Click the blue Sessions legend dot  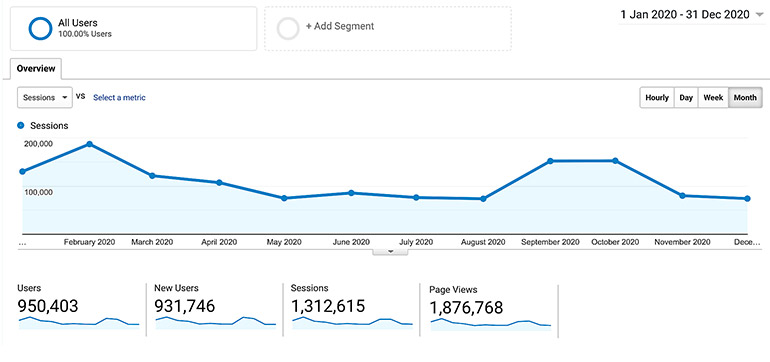tap(21, 125)
